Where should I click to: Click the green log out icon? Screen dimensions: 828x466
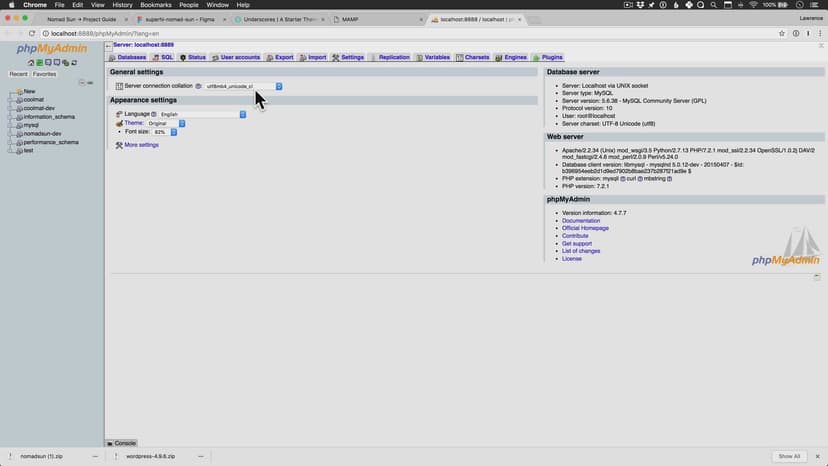39,62
